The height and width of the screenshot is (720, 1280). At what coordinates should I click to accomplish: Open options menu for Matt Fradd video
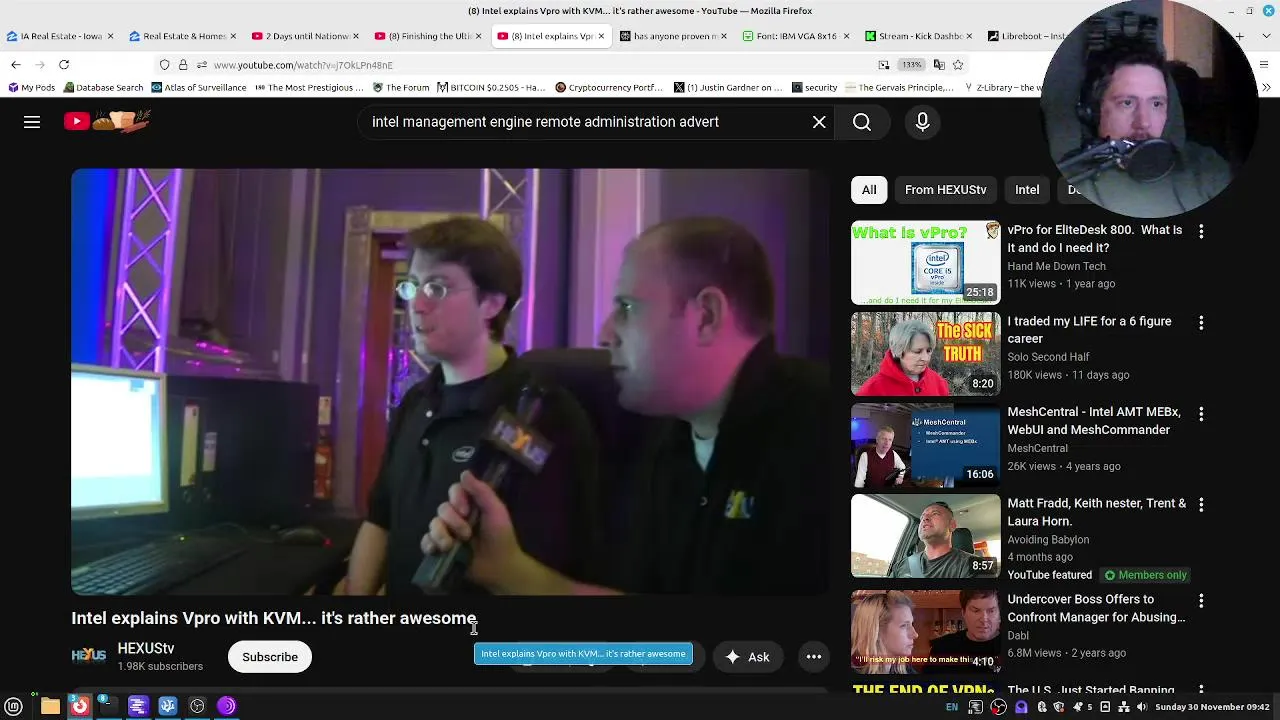[1201, 505]
